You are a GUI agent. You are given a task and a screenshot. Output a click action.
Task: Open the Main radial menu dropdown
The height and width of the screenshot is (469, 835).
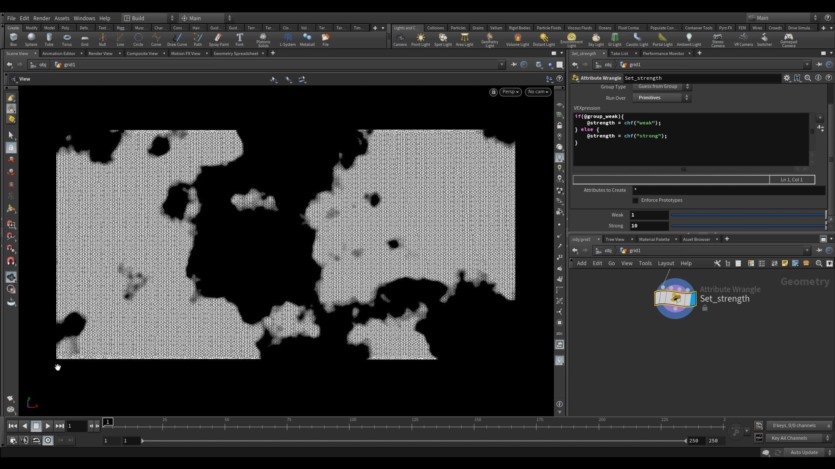point(206,18)
